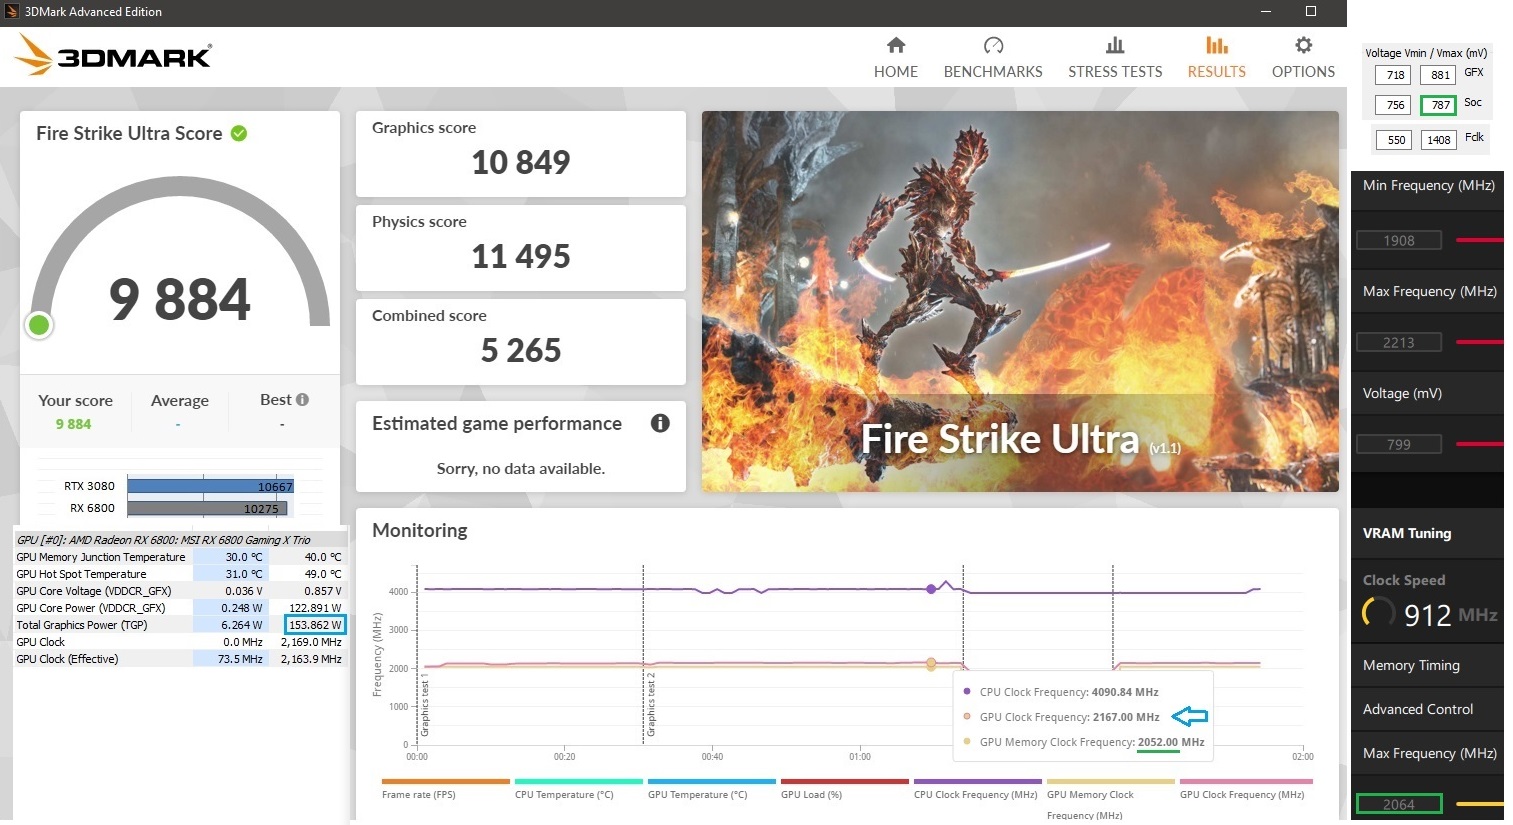Adjust Min Frequency red slider
1513x825 pixels.
click(x=1480, y=240)
